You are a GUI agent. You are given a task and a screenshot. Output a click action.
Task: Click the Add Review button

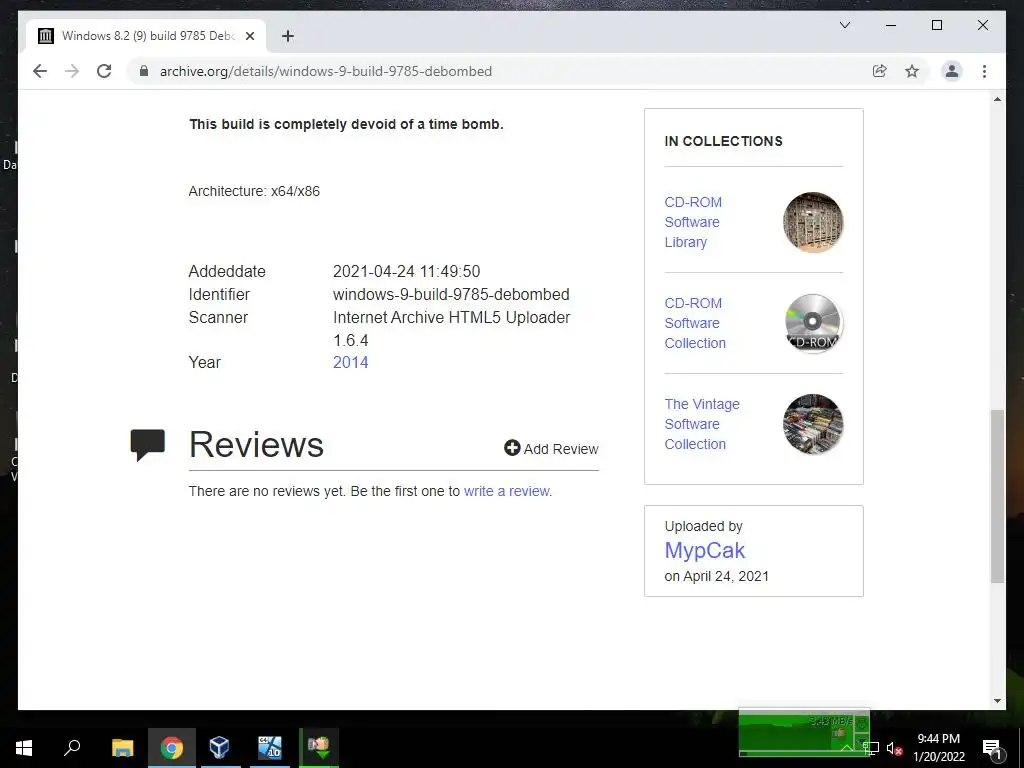tap(551, 449)
